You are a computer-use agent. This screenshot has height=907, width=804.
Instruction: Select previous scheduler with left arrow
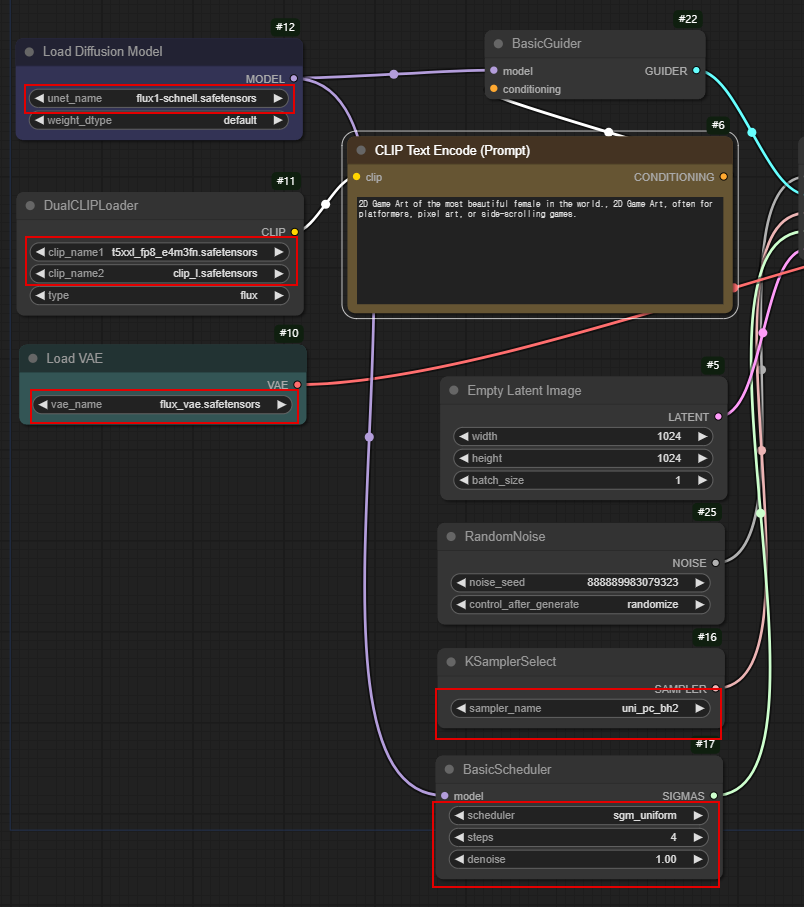[x=459, y=816]
